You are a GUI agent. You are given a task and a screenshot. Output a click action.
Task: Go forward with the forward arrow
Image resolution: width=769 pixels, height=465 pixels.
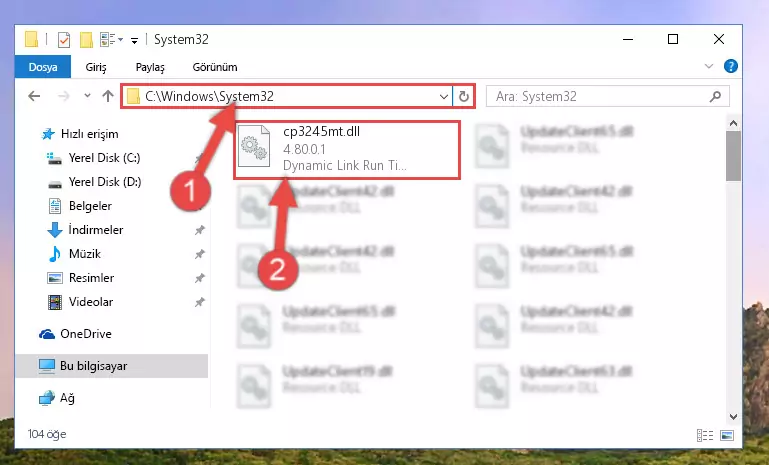(x=64, y=96)
